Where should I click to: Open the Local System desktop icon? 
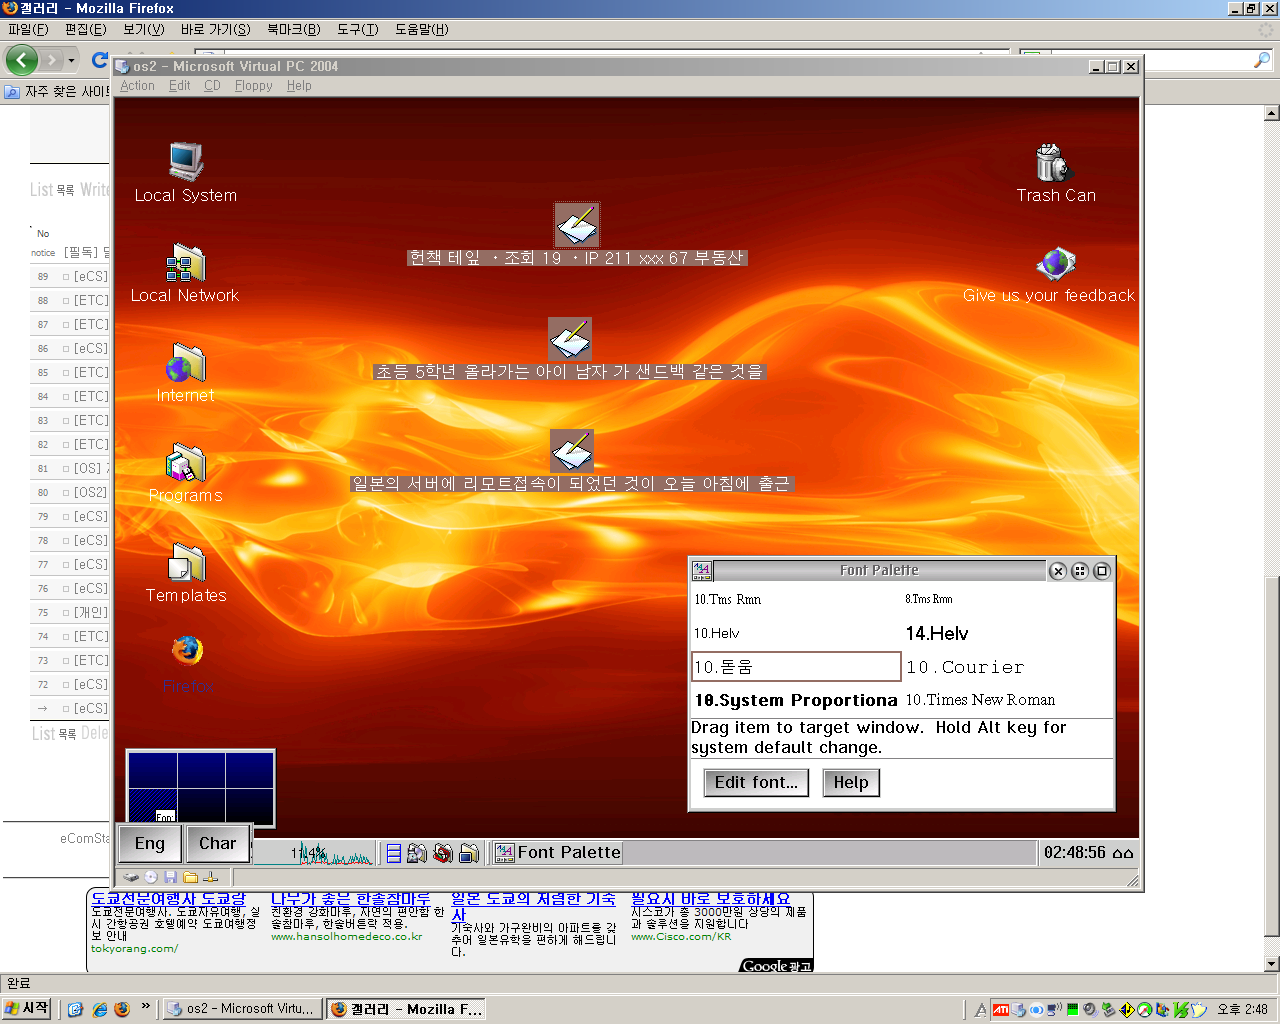tap(186, 162)
